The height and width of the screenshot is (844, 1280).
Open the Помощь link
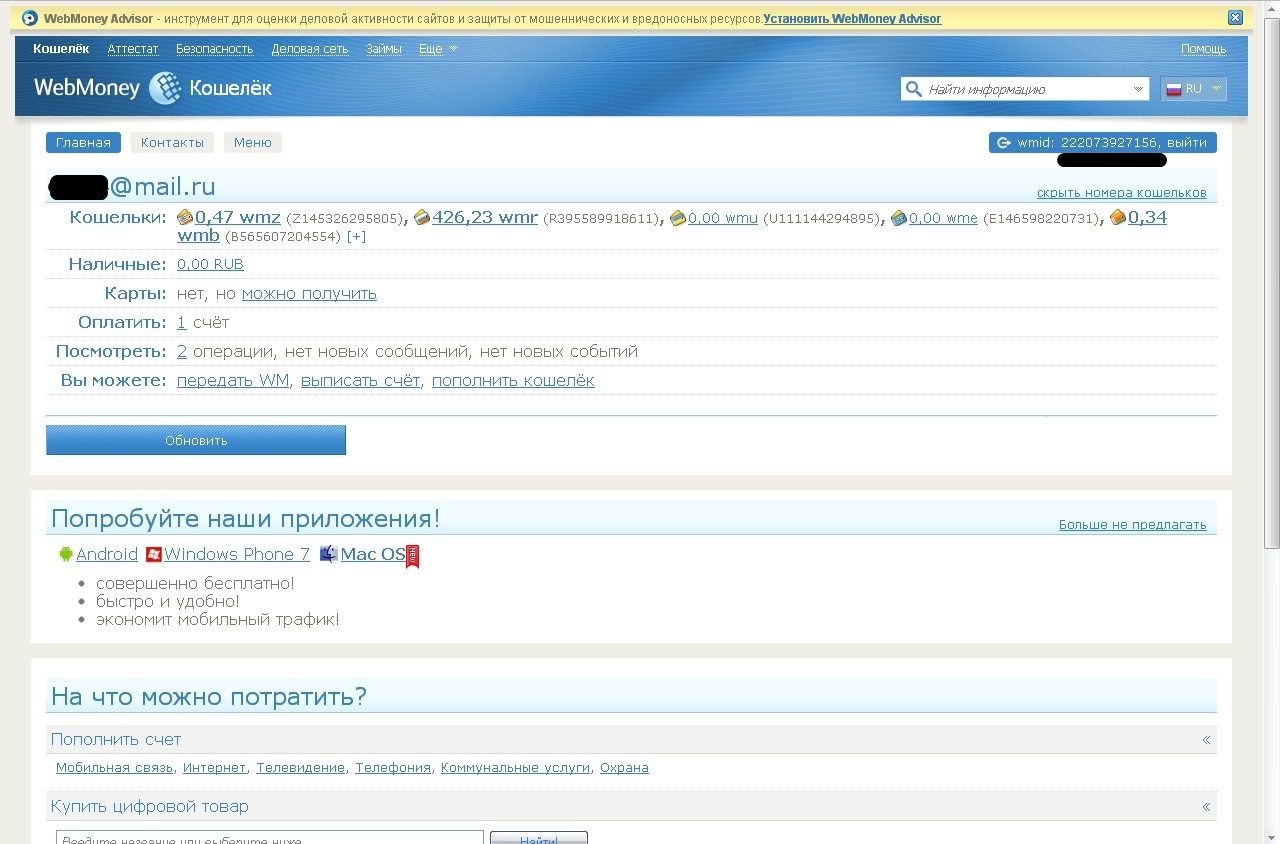click(x=1203, y=49)
